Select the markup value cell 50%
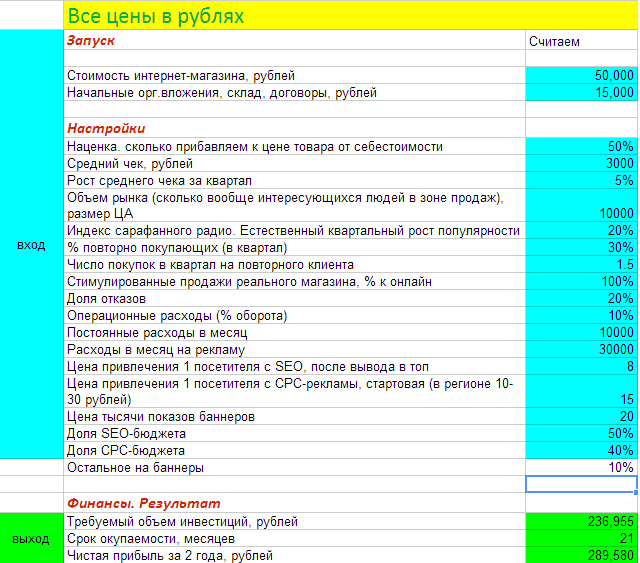 click(581, 146)
